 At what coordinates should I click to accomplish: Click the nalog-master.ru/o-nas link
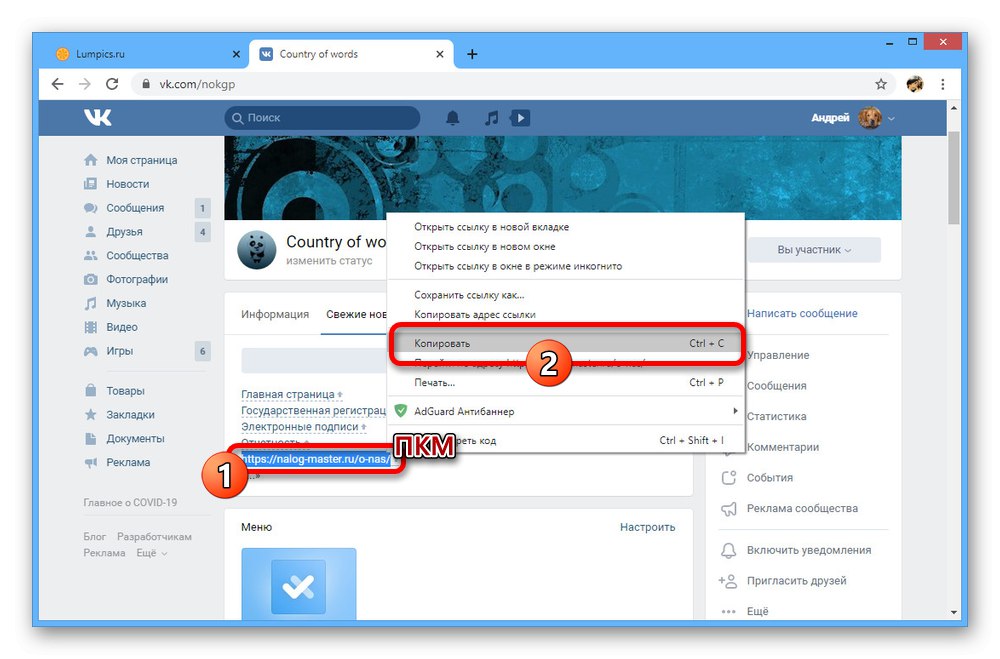(316, 459)
